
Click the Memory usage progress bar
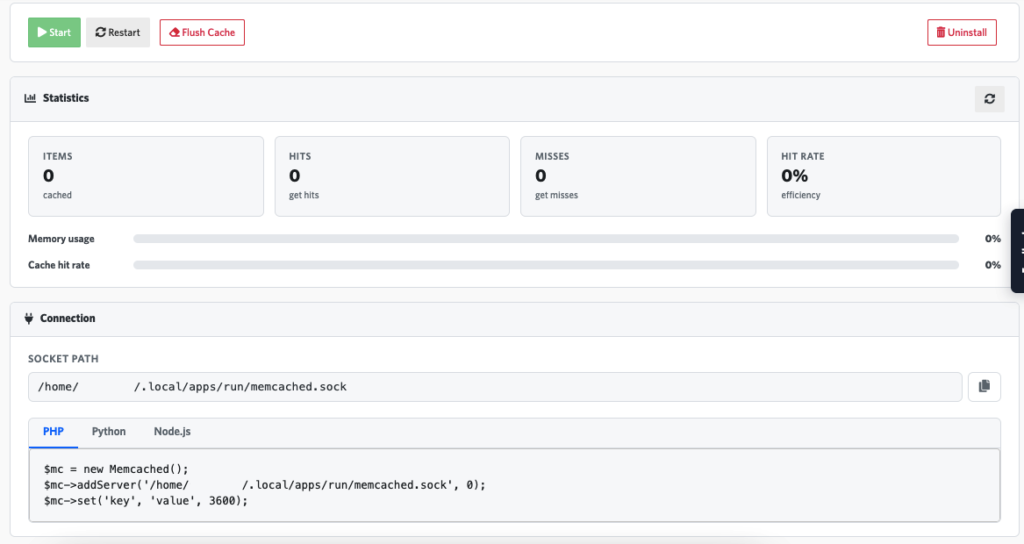[546, 239]
